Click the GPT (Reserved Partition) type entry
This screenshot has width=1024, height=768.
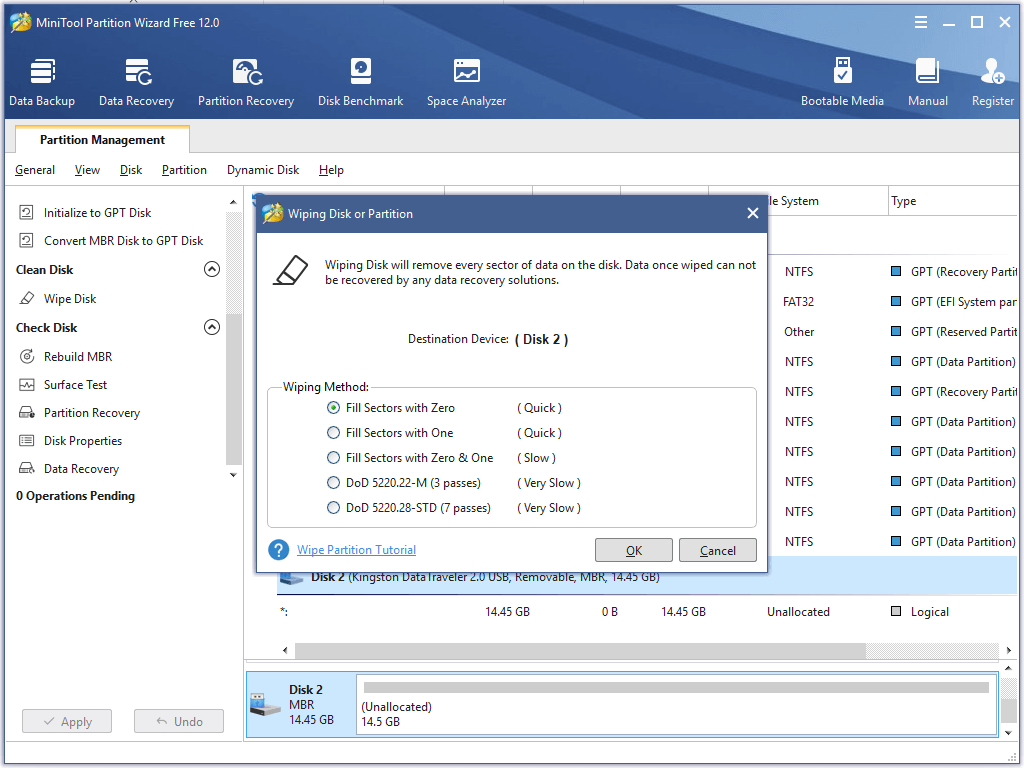(963, 332)
